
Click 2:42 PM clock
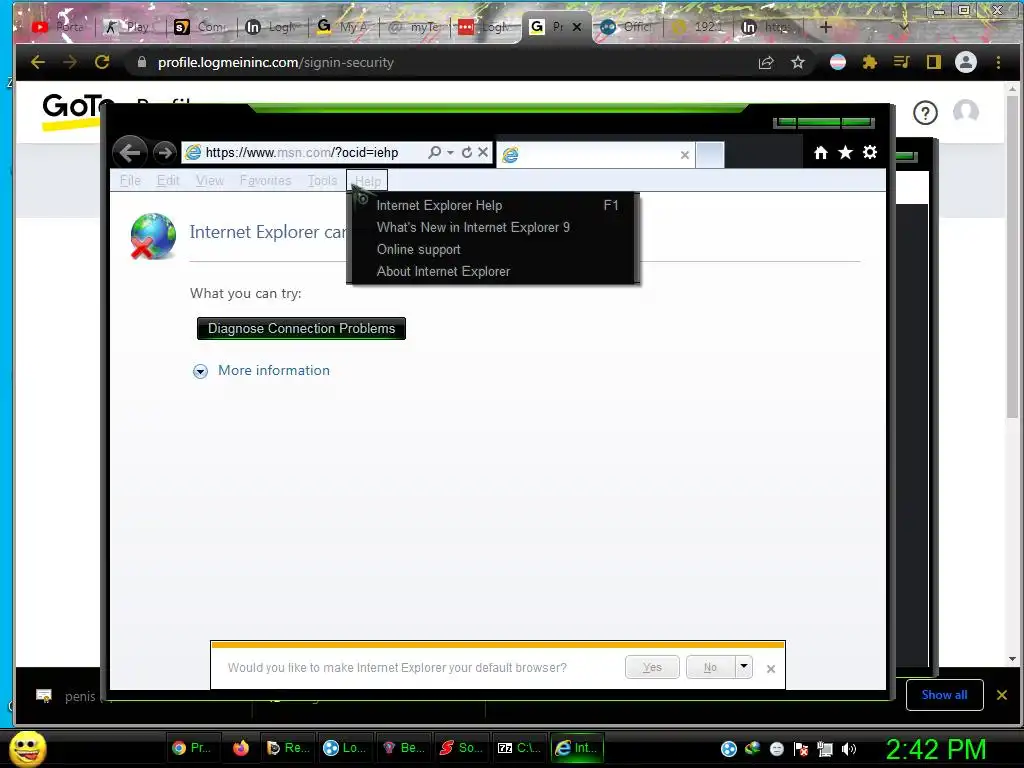(936, 749)
